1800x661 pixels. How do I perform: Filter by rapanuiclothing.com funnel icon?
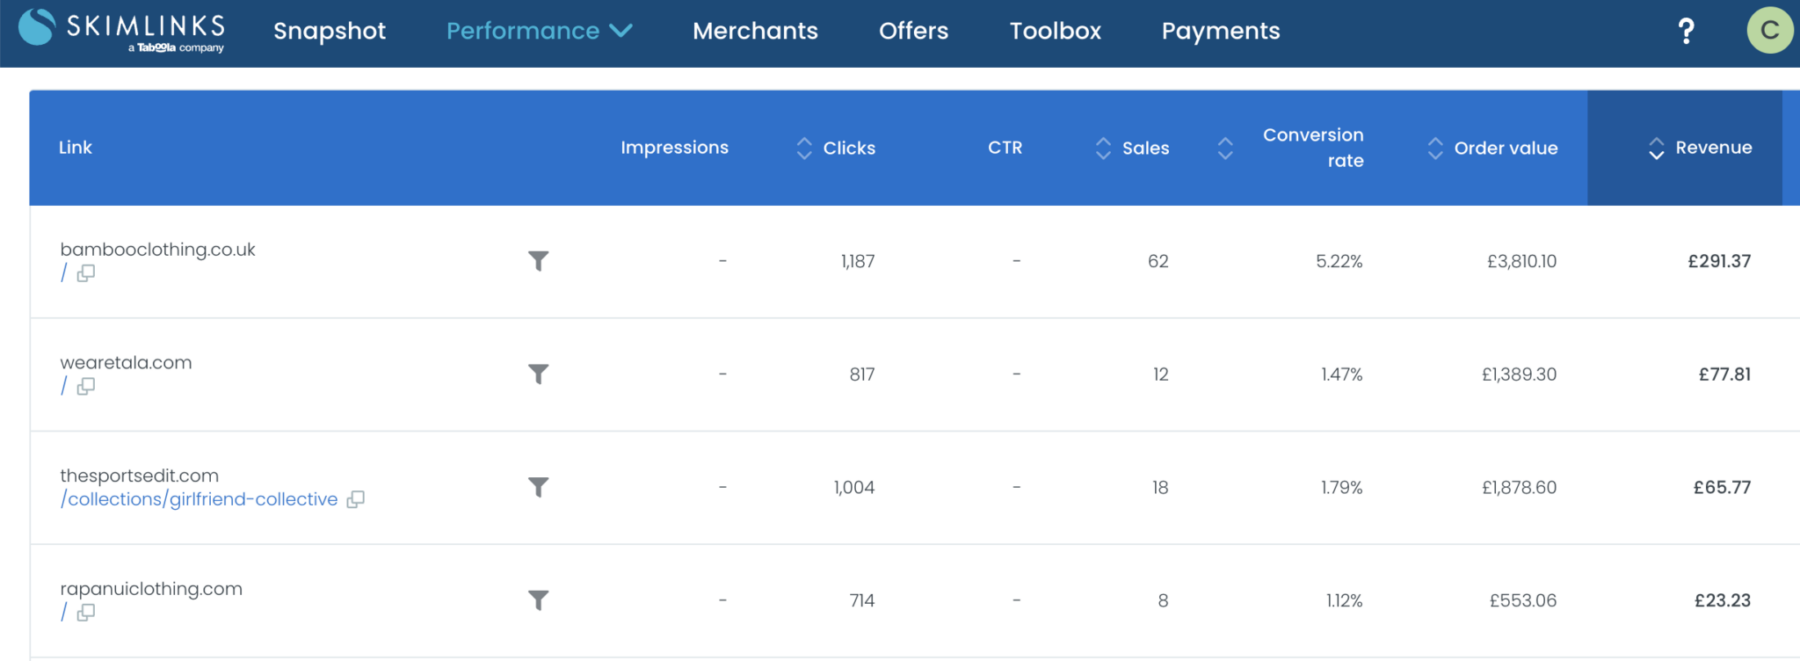tap(538, 600)
